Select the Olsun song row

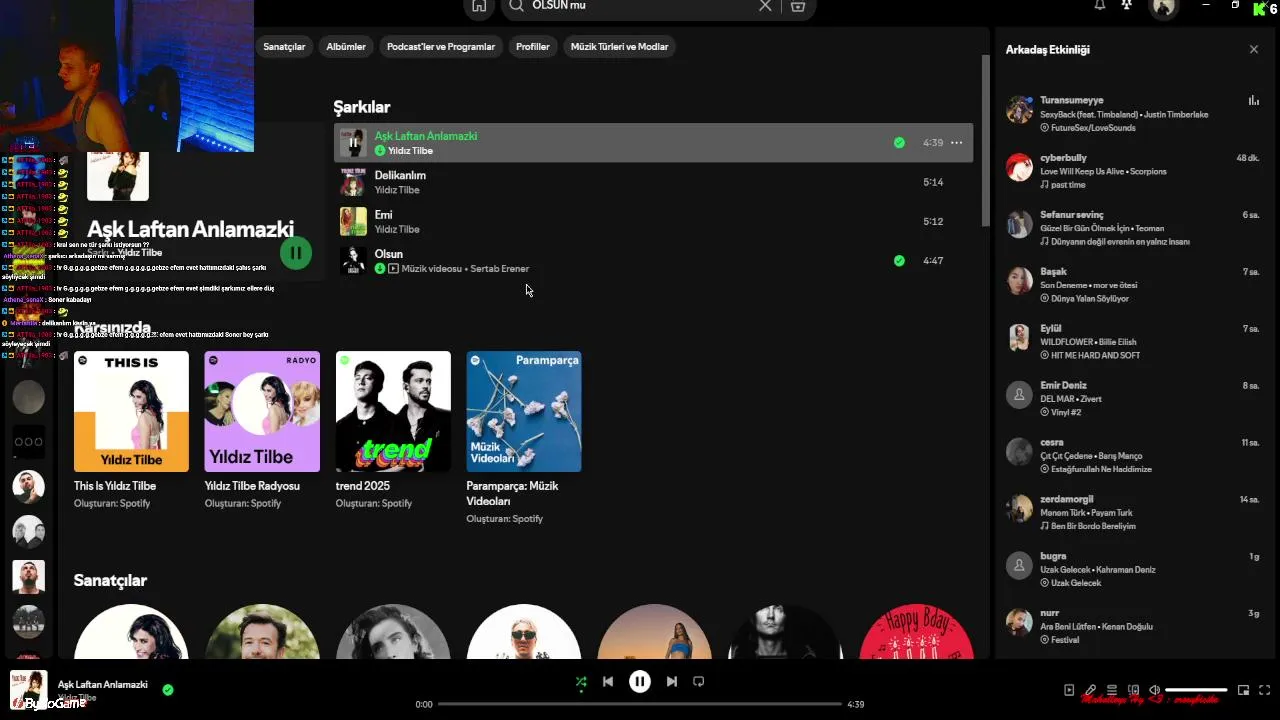(653, 261)
